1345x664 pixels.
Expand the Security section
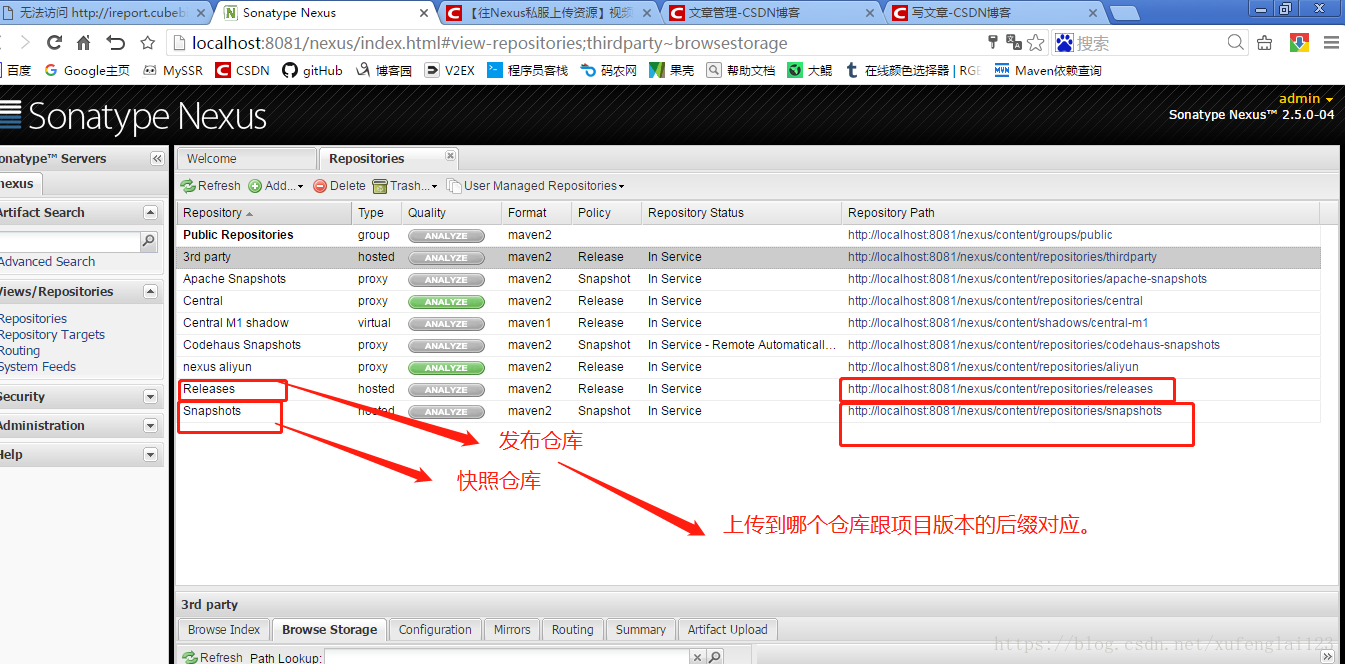point(150,397)
